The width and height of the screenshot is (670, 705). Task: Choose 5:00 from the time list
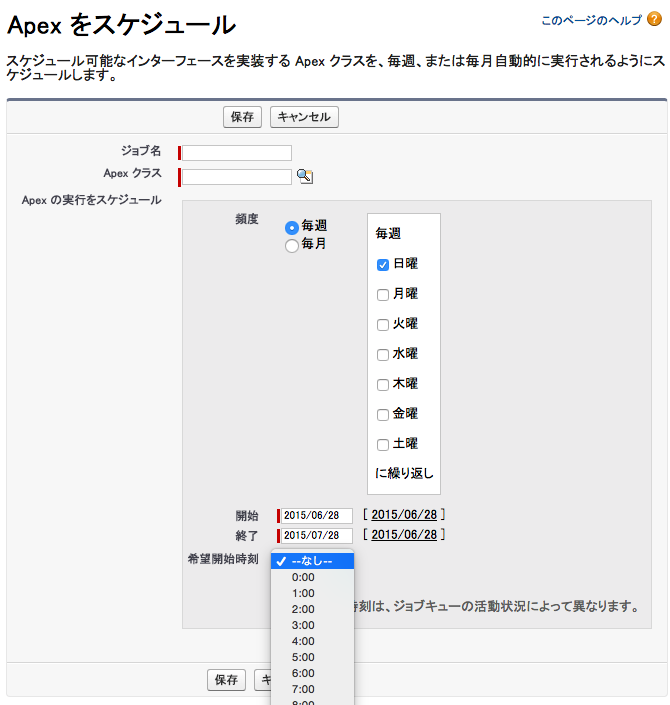click(313, 657)
